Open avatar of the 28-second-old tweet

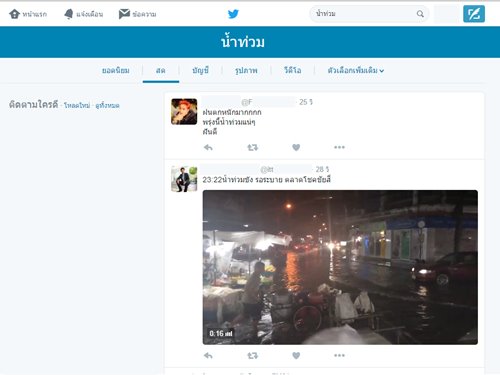coord(184,179)
